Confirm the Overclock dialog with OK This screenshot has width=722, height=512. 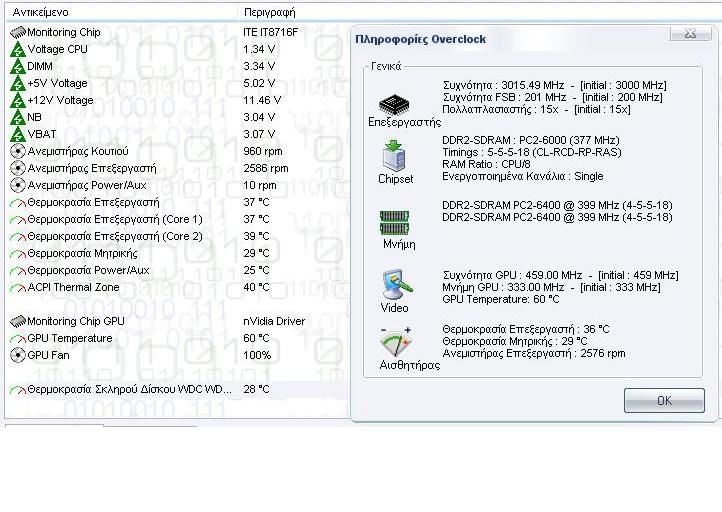pyautogui.click(x=664, y=401)
